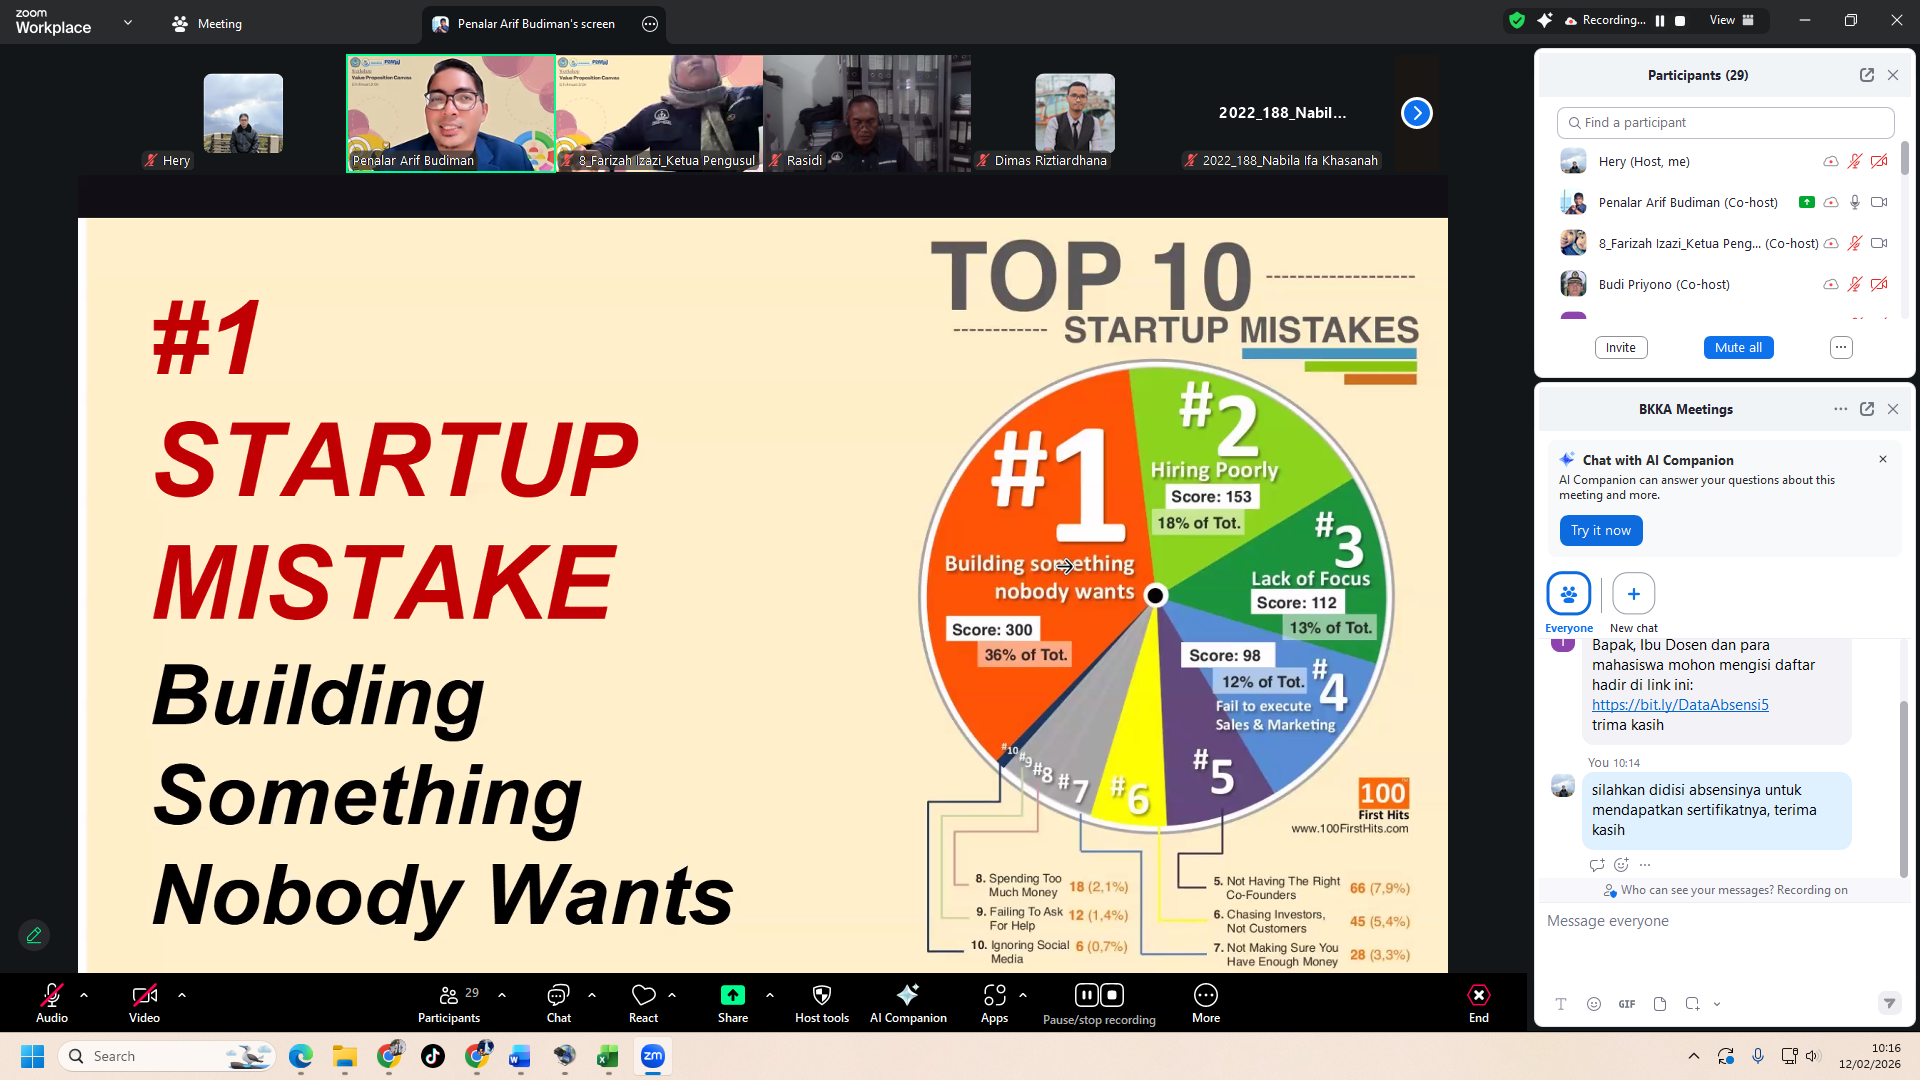
Task: Open the AI Companion icon
Action: pos(907,995)
